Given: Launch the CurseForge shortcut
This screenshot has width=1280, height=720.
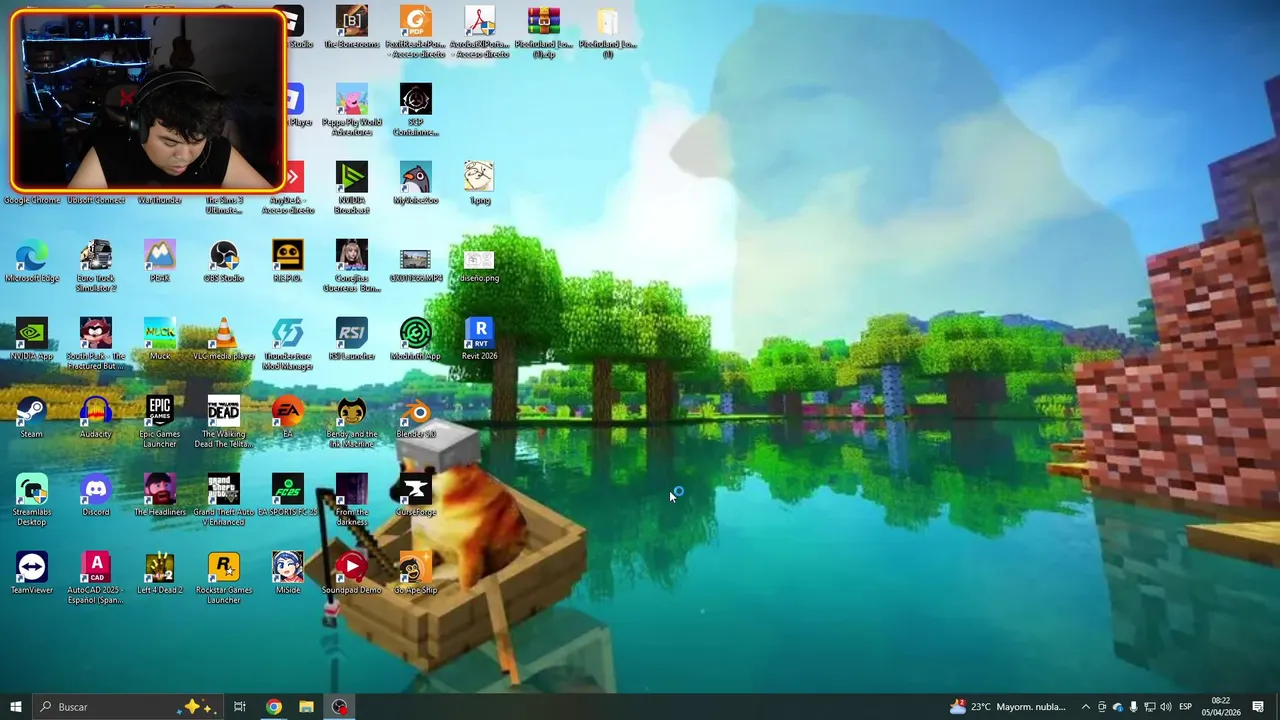Looking at the screenshot, I should pyautogui.click(x=416, y=495).
